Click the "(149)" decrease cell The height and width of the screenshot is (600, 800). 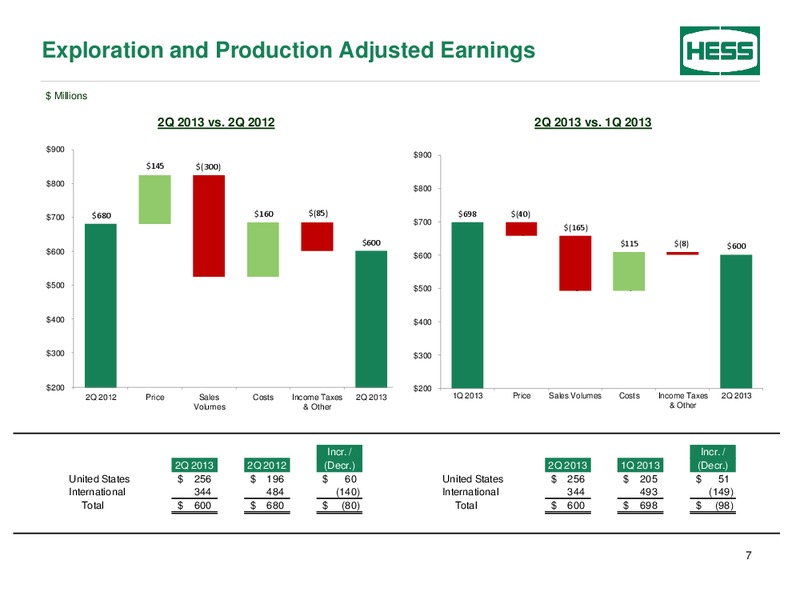721,492
